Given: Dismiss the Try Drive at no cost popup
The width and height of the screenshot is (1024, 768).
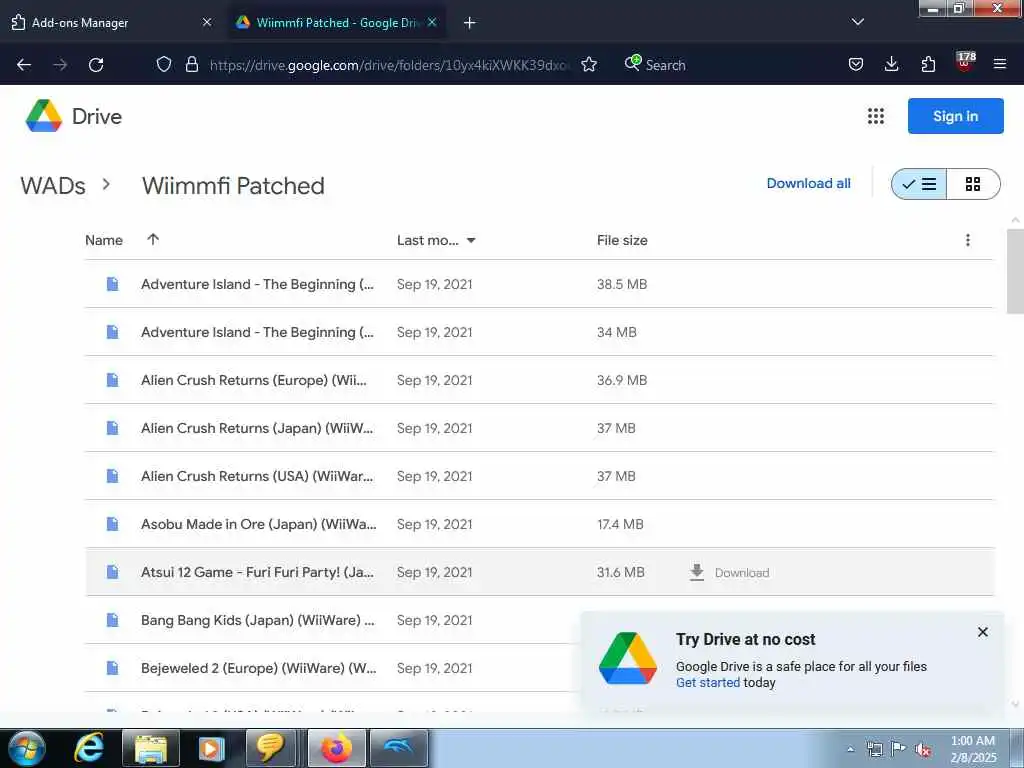Looking at the screenshot, I should click(x=982, y=632).
